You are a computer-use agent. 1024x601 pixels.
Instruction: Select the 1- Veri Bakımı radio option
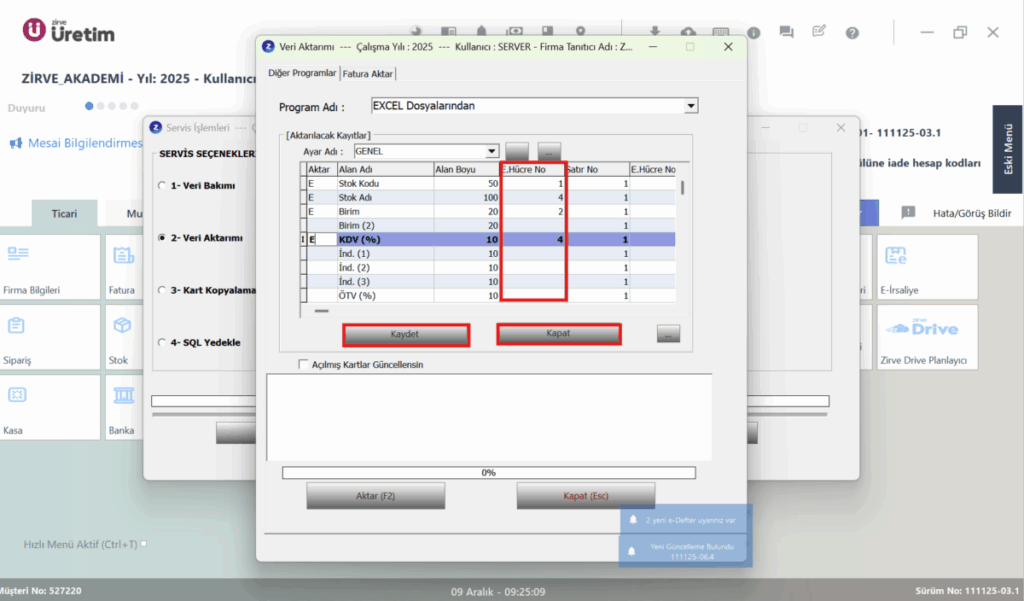(x=162, y=186)
